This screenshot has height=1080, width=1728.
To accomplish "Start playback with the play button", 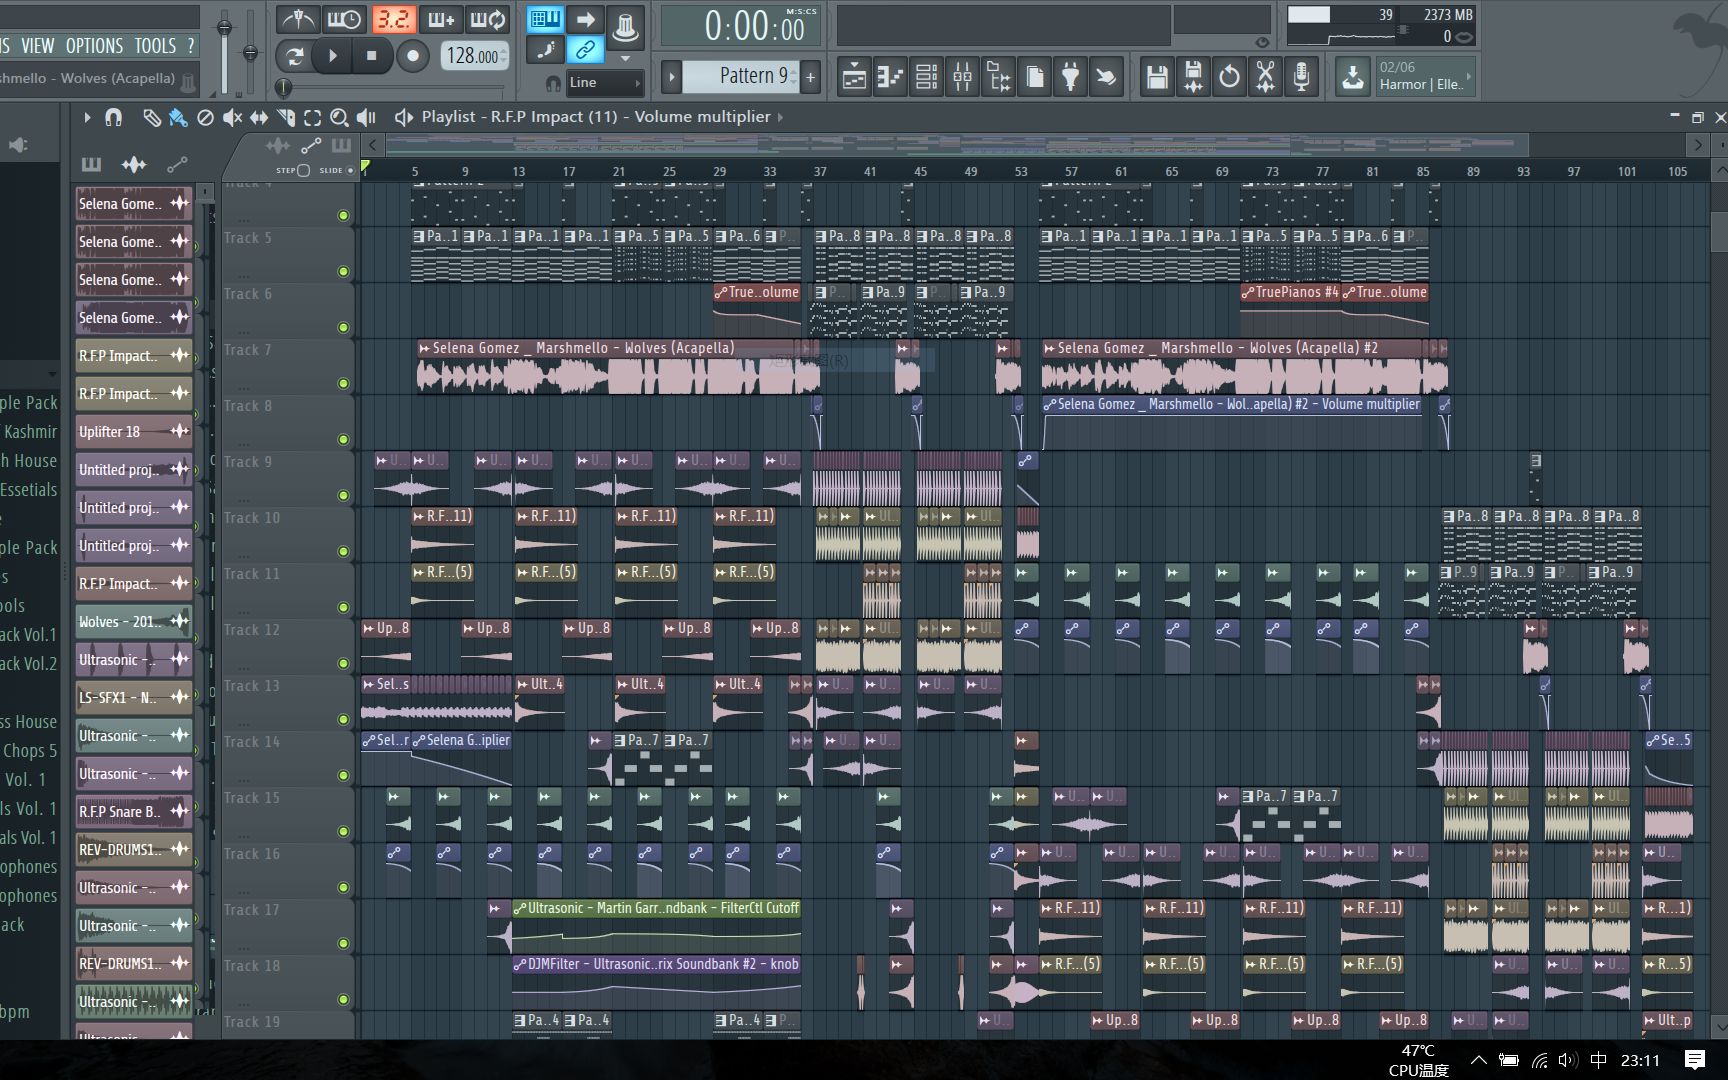I will click(333, 55).
